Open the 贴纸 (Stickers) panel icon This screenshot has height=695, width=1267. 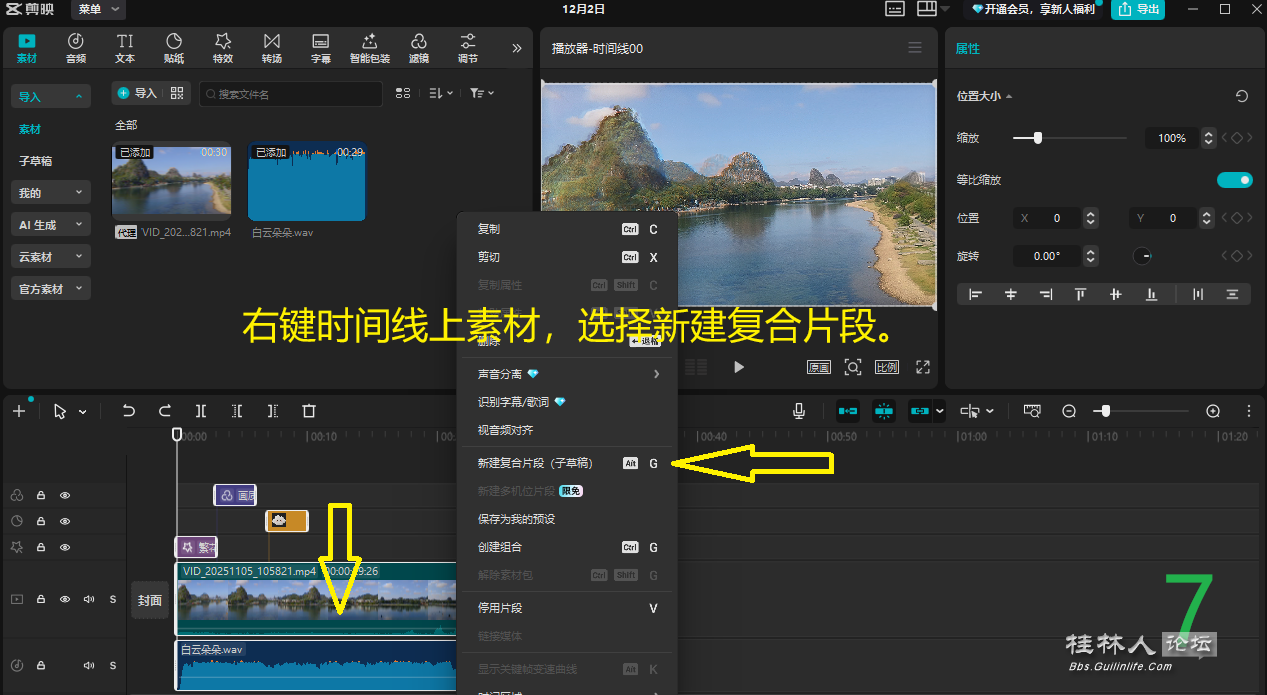pos(174,47)
